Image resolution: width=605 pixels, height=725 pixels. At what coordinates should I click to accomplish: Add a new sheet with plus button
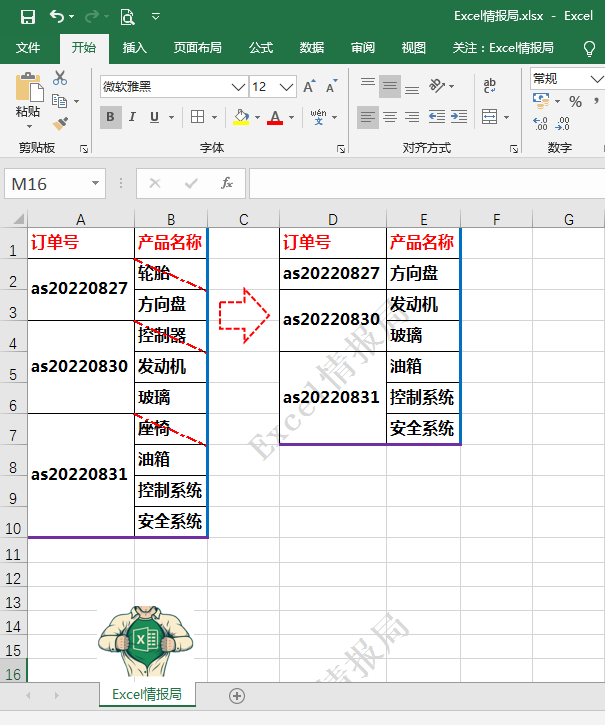pyautogui.click(x=237, y=695)
